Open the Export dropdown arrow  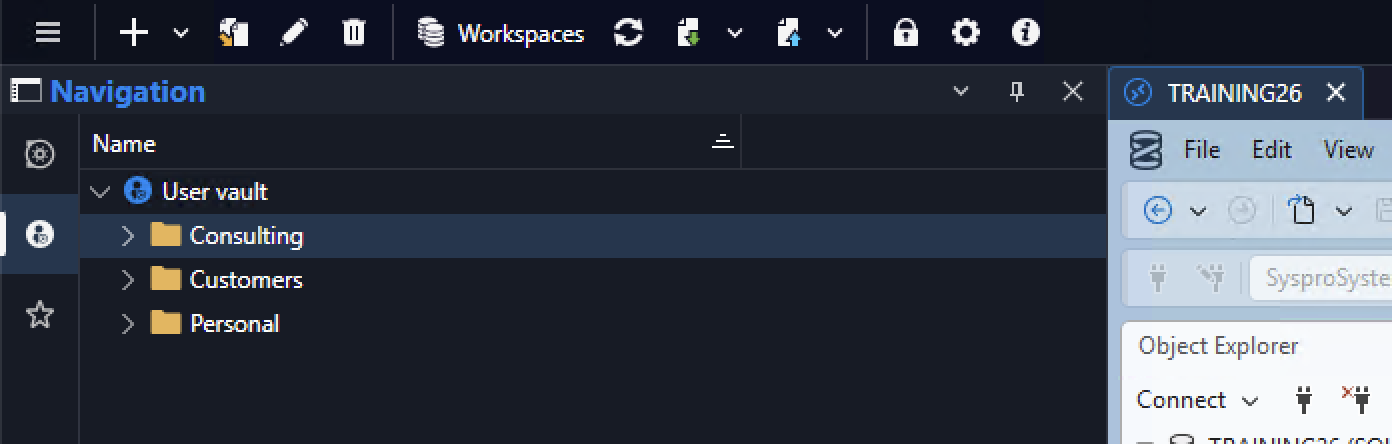(835, 33)
